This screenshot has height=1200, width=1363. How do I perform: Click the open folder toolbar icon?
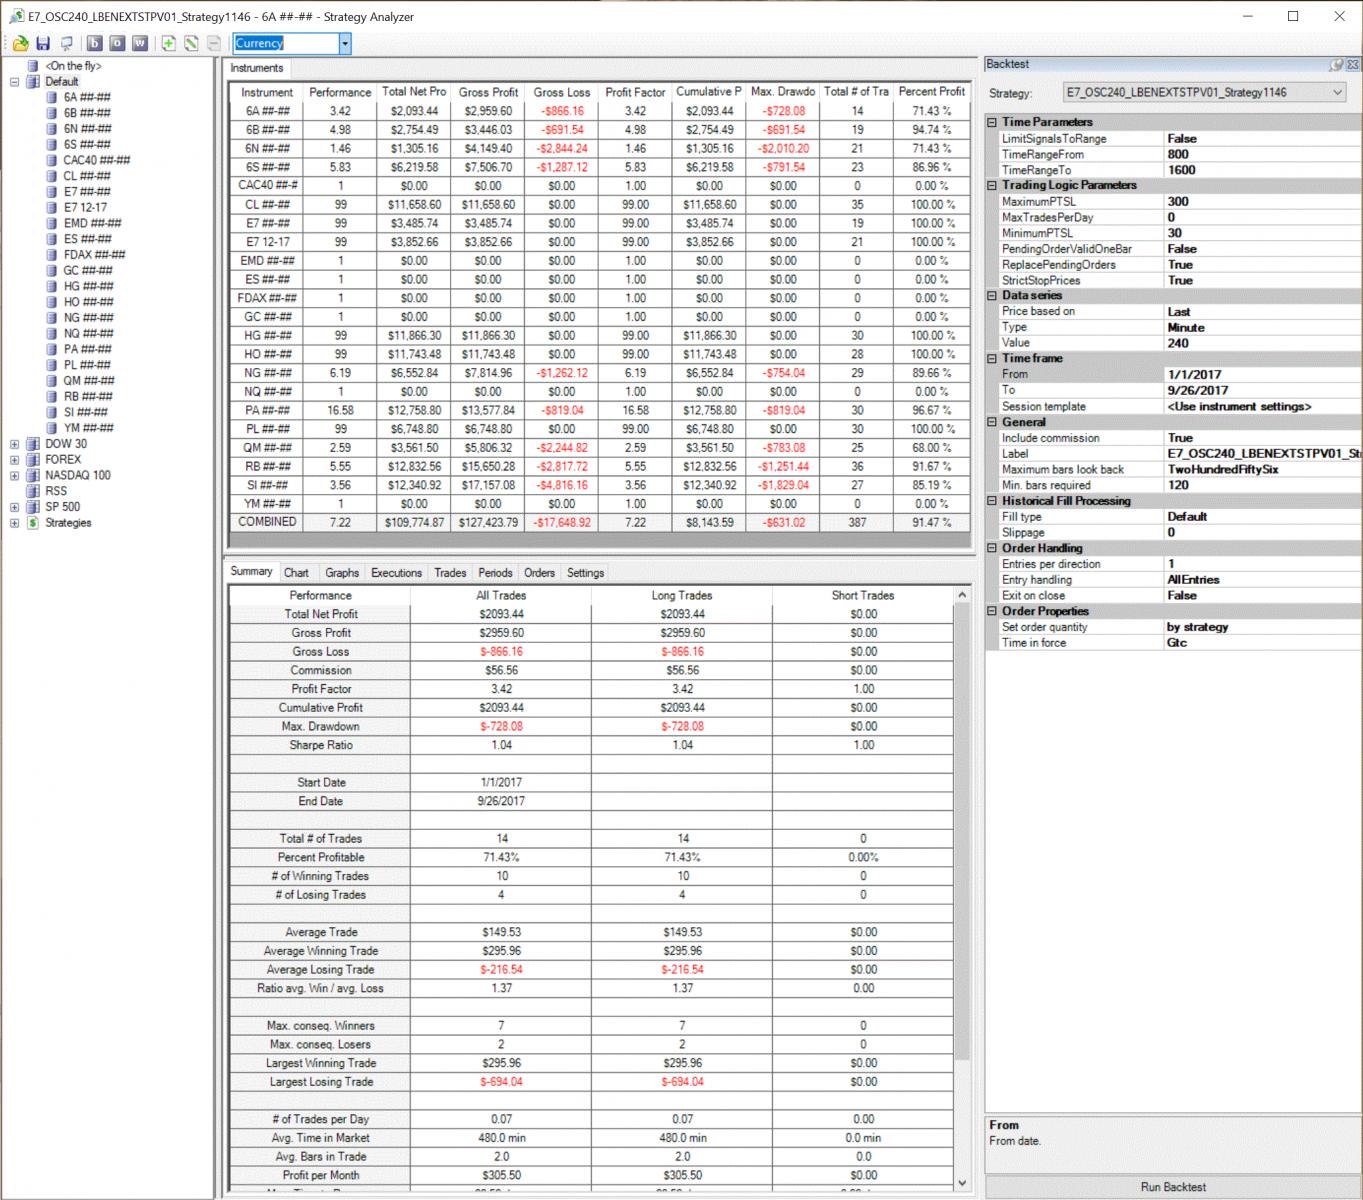tap(20, 43)
